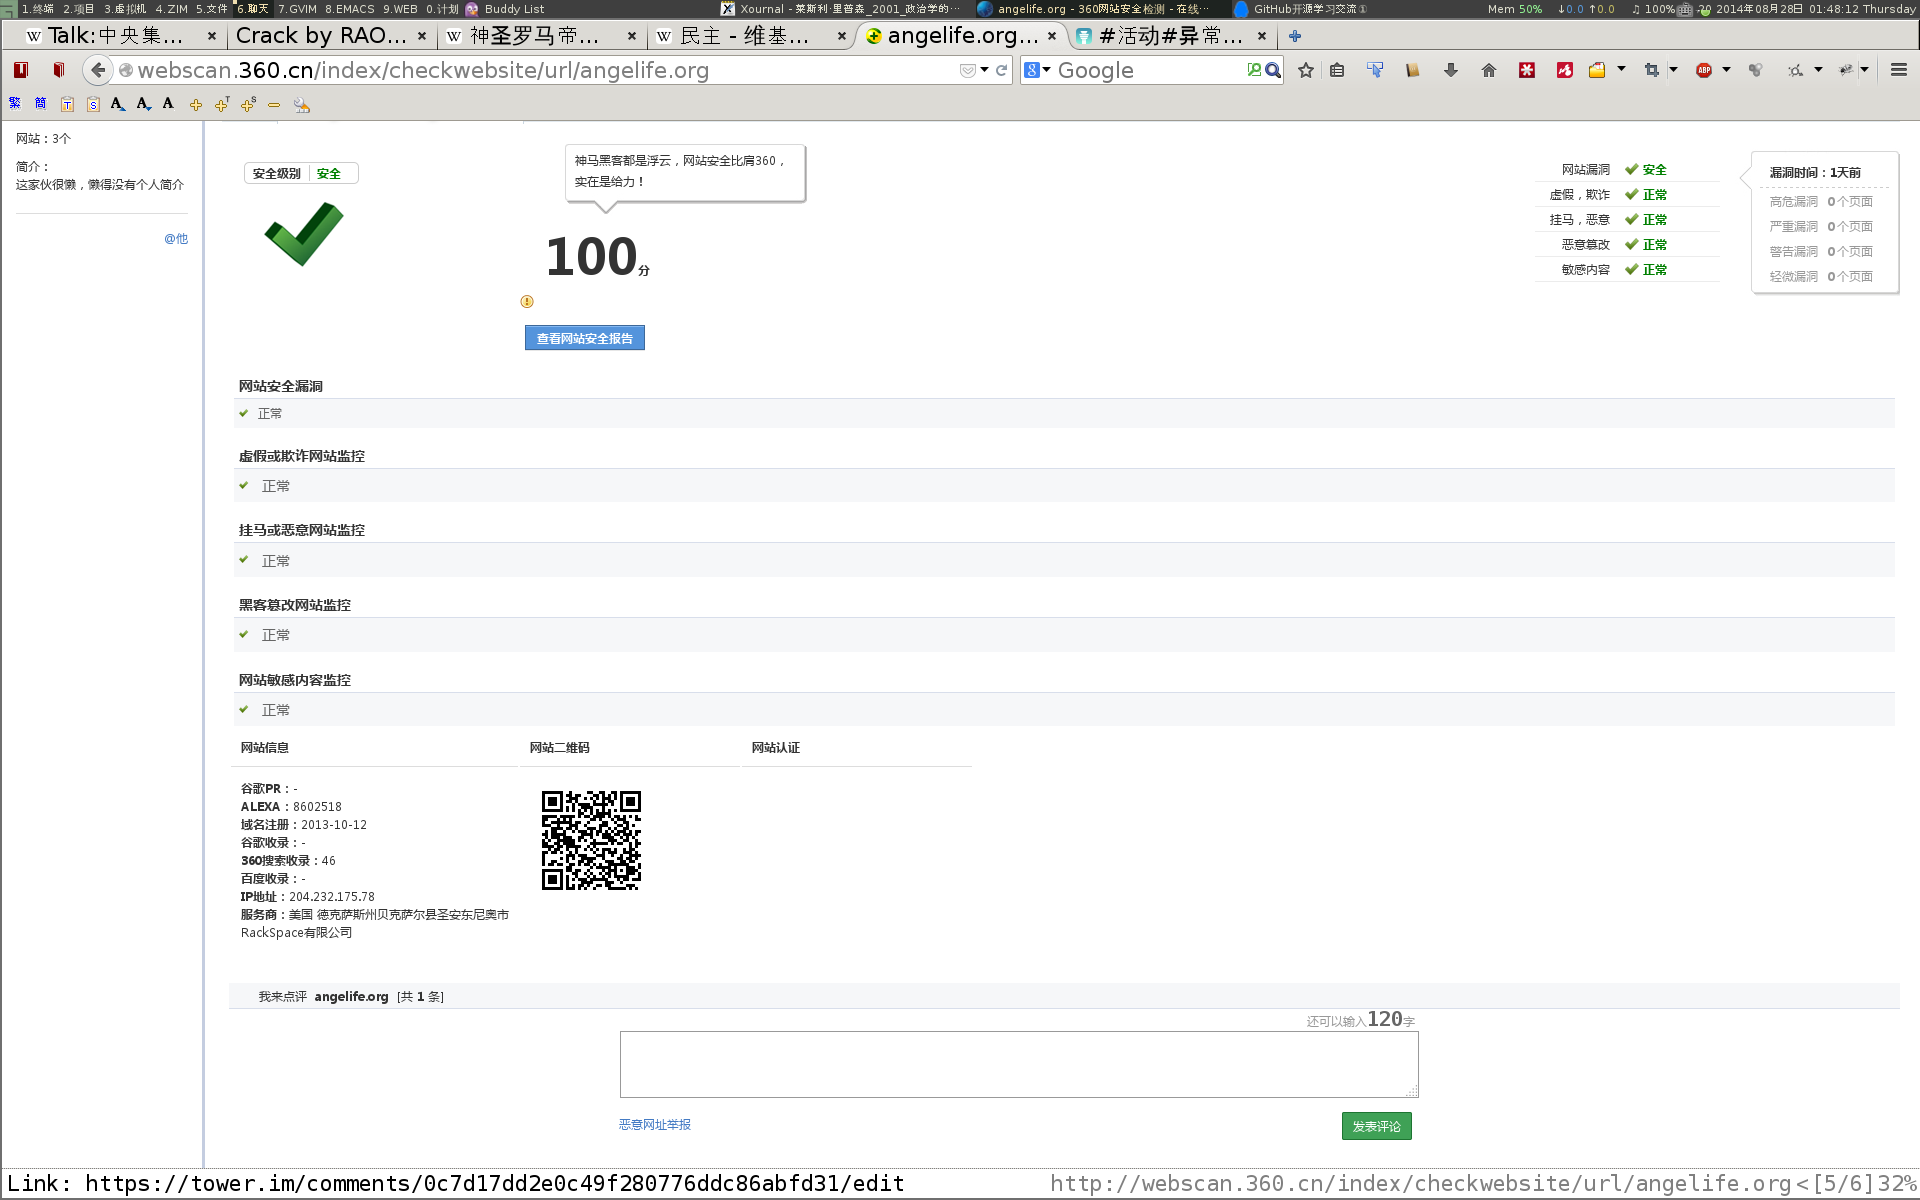Bookmark this page with the star icon
The image size is (1920, 1200).
click(1306, 70)
